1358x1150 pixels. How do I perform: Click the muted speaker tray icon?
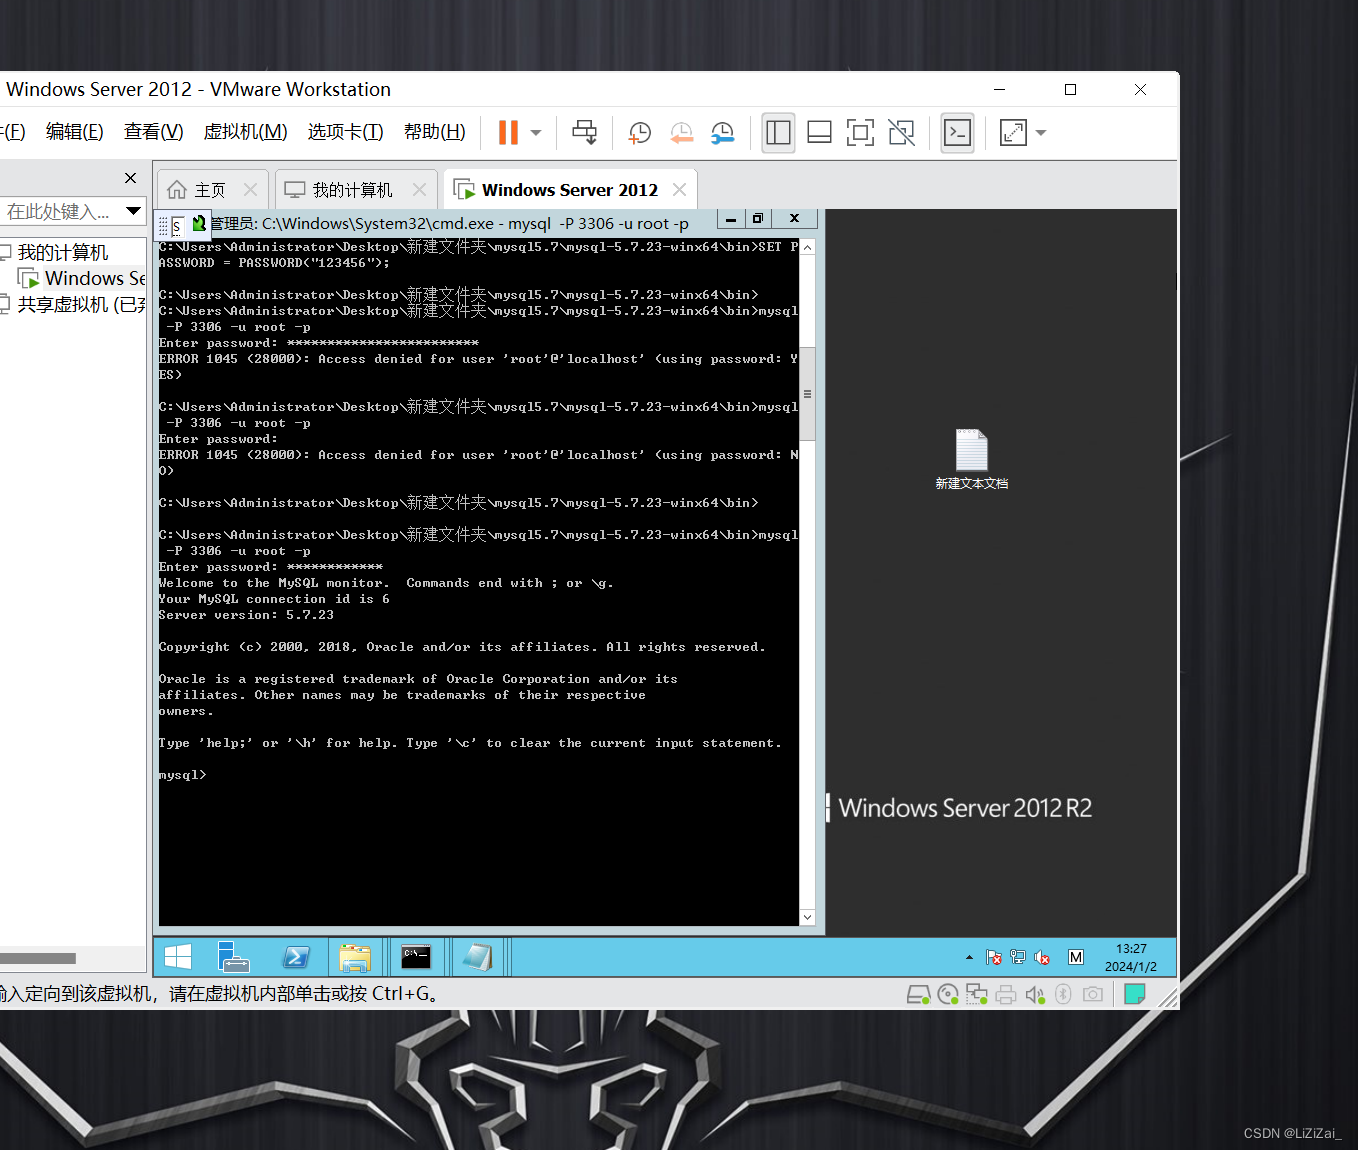click(1042, 957)
